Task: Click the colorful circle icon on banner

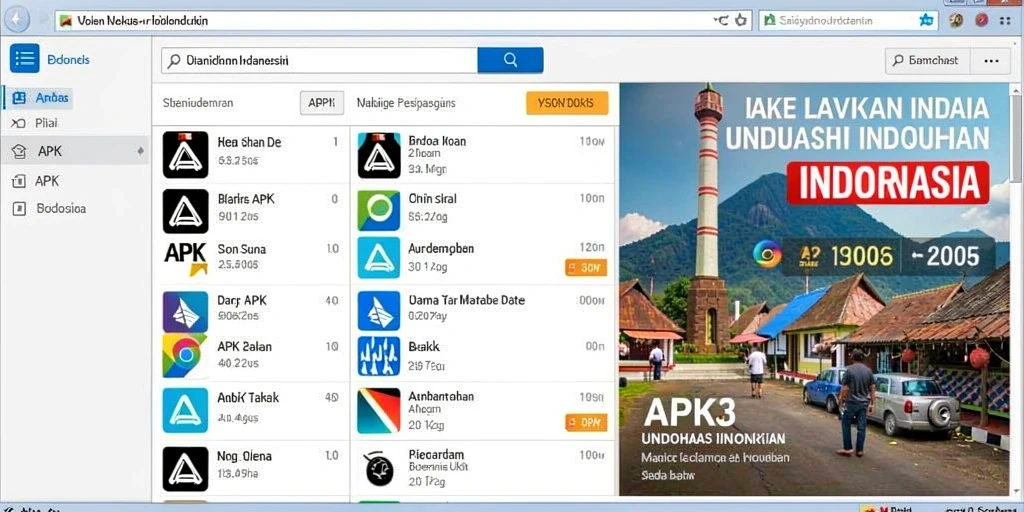Action: (767, 254)
